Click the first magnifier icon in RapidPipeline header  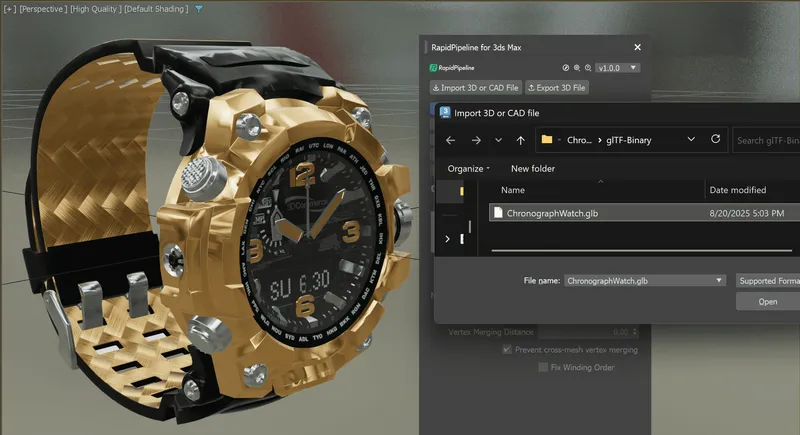tap(576, 68)
